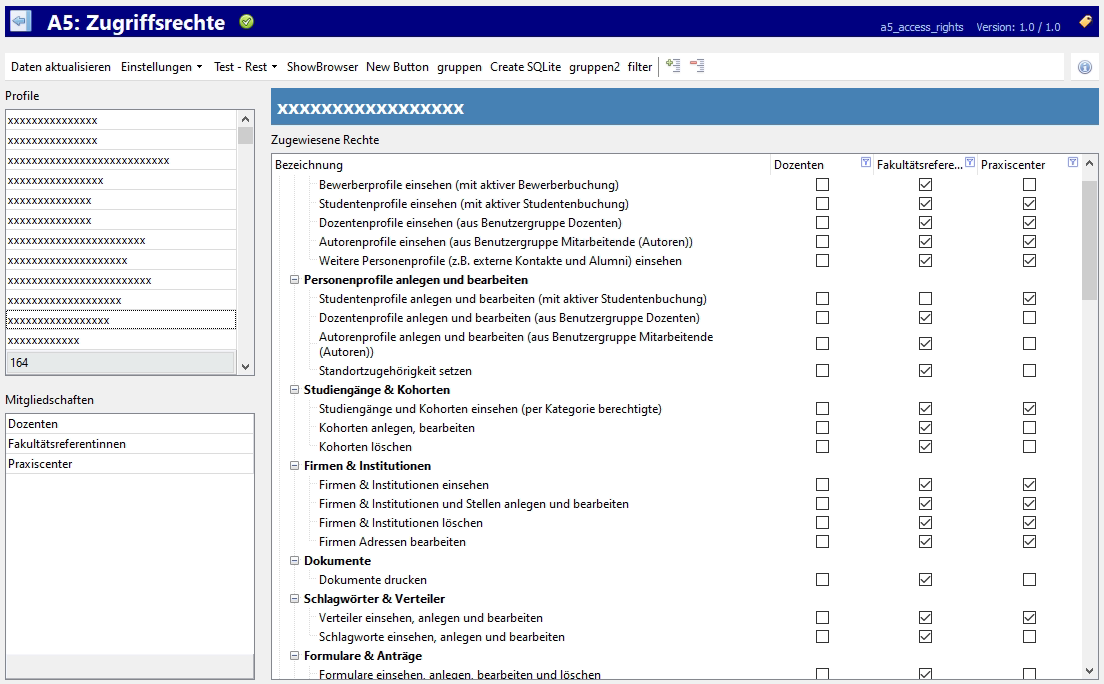Open the Test - Rest dropdown

[x=245, y=67]
